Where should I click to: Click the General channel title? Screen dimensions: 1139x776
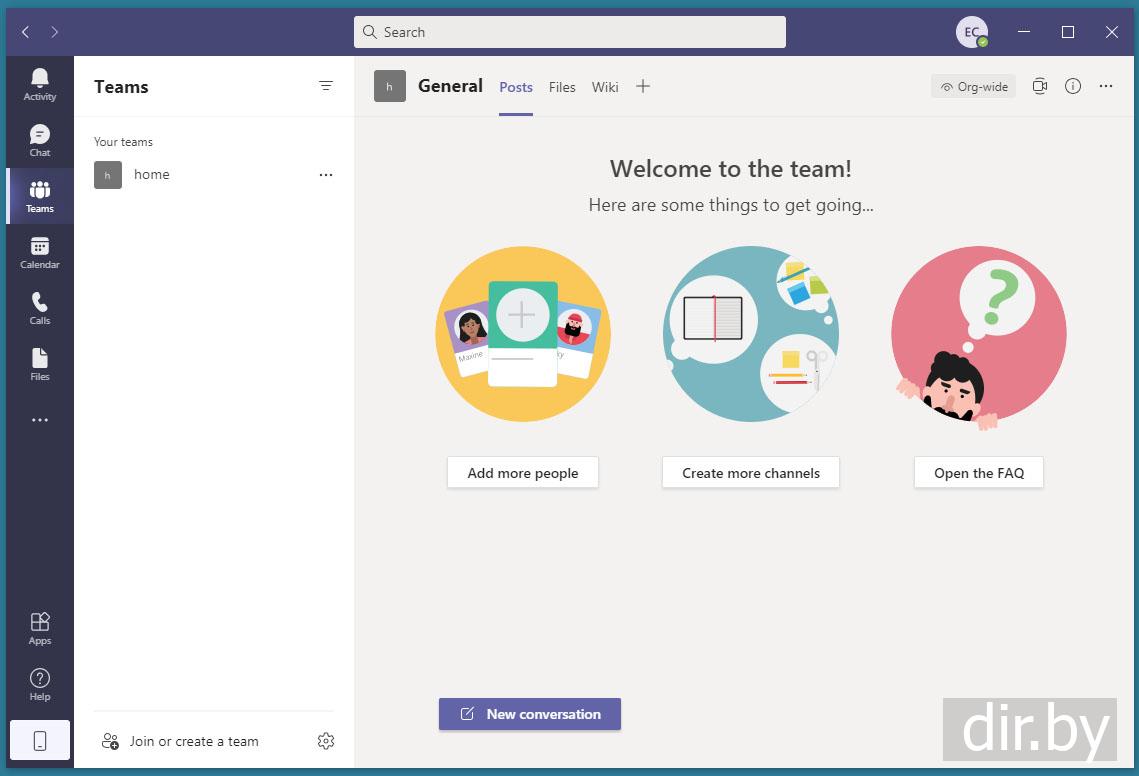[x=450, y=86]
